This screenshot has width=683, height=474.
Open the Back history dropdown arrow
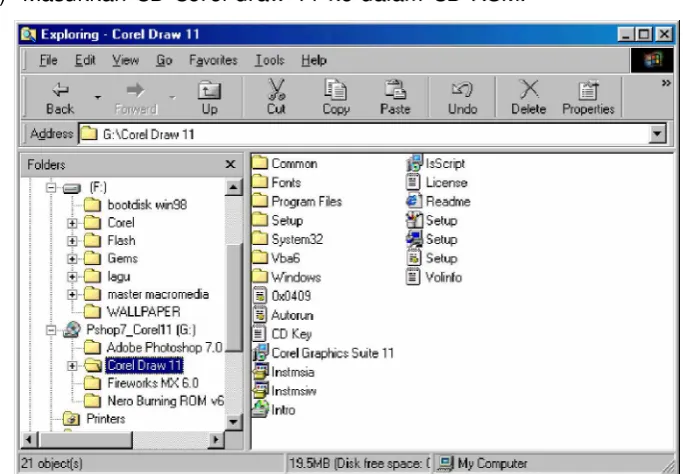pyautogui.click(x=98, y=98)
